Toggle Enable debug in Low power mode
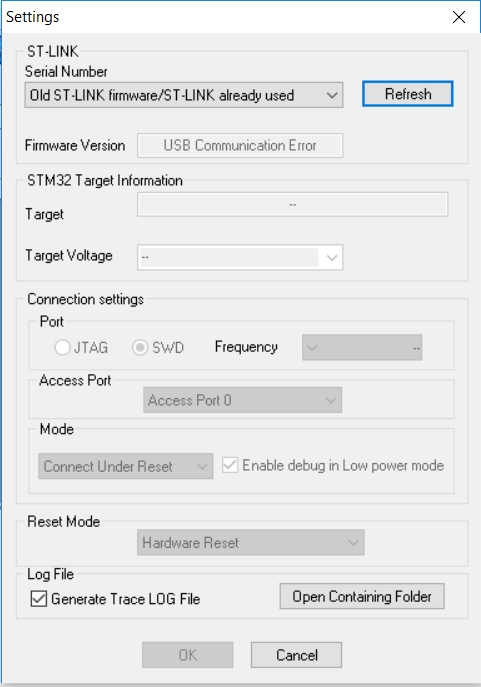 coord(230,465)
